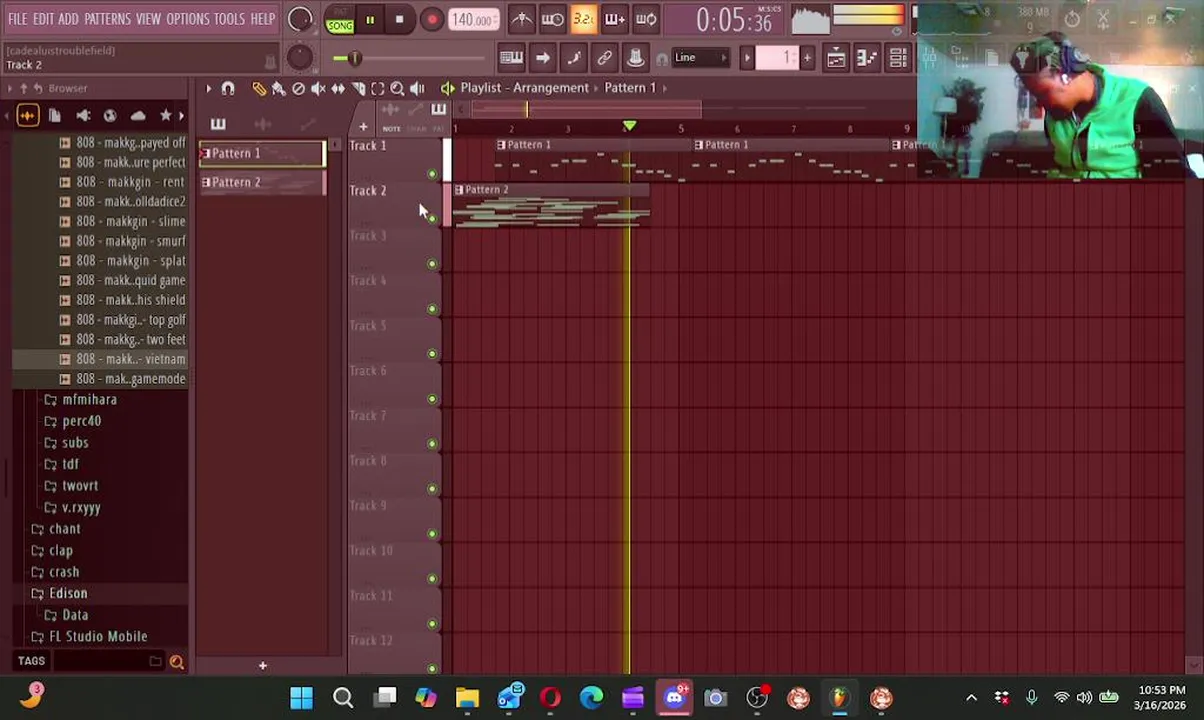1204x720 pixels.
Task: Open the FILE menu
Action: tap(18, 19)
